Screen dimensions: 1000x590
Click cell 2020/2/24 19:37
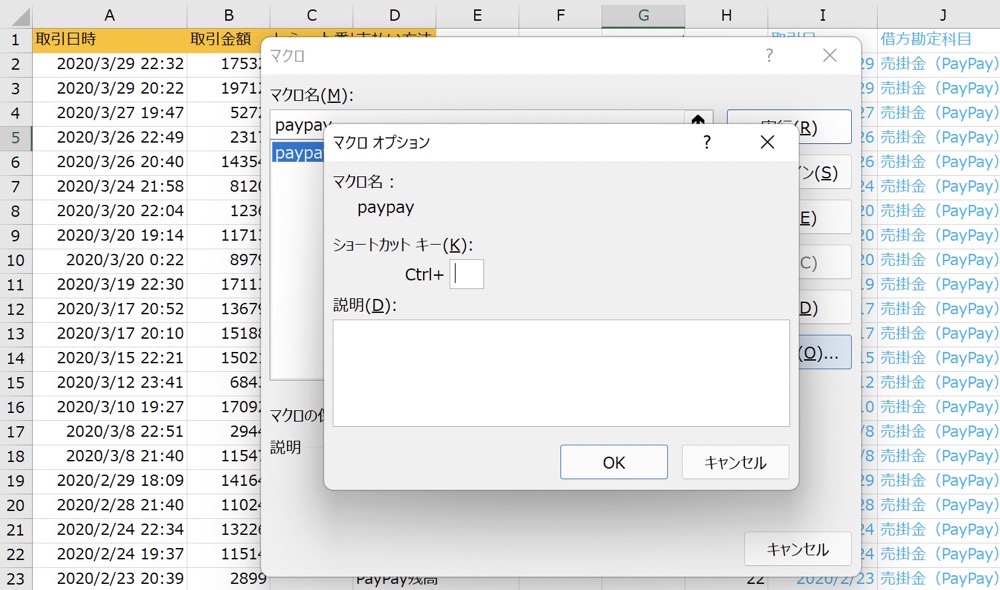(x=110, y=554)
